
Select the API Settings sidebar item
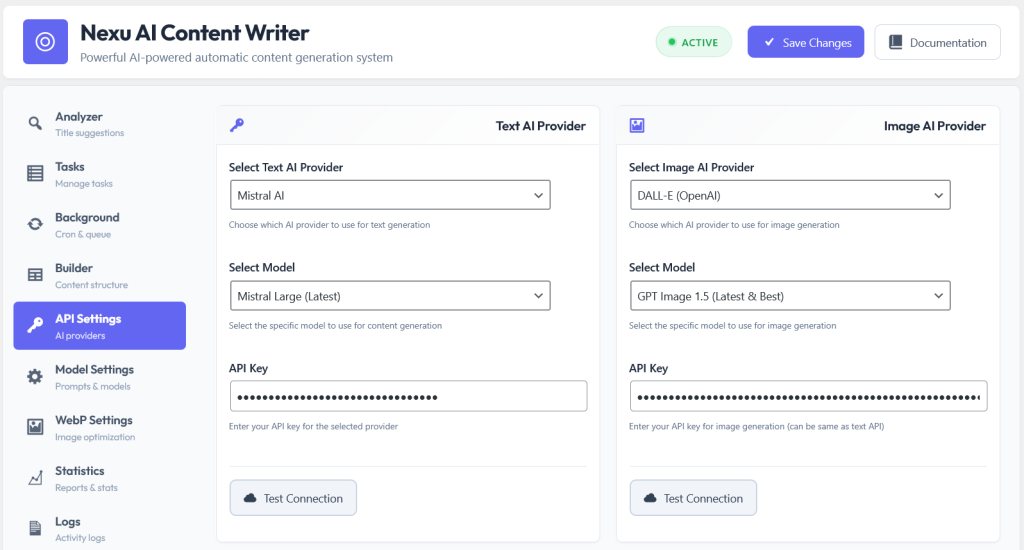(99, 325)
